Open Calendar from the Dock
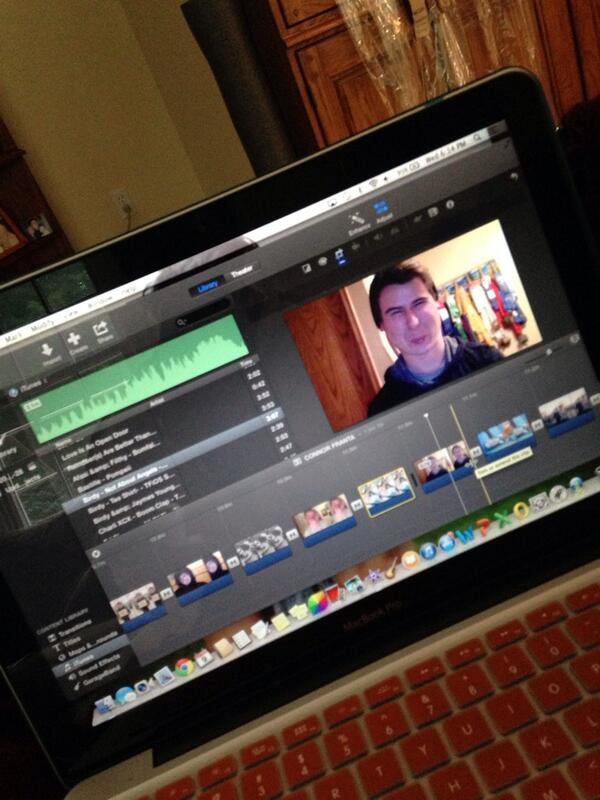The width and height of the screenshot is (600, 800). point(204,658)
